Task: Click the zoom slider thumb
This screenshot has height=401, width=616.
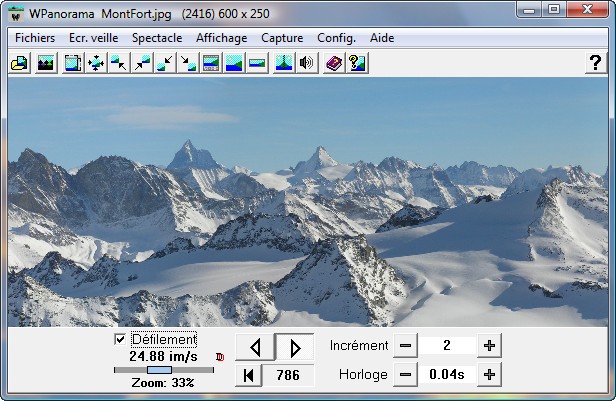Action: 159,370
